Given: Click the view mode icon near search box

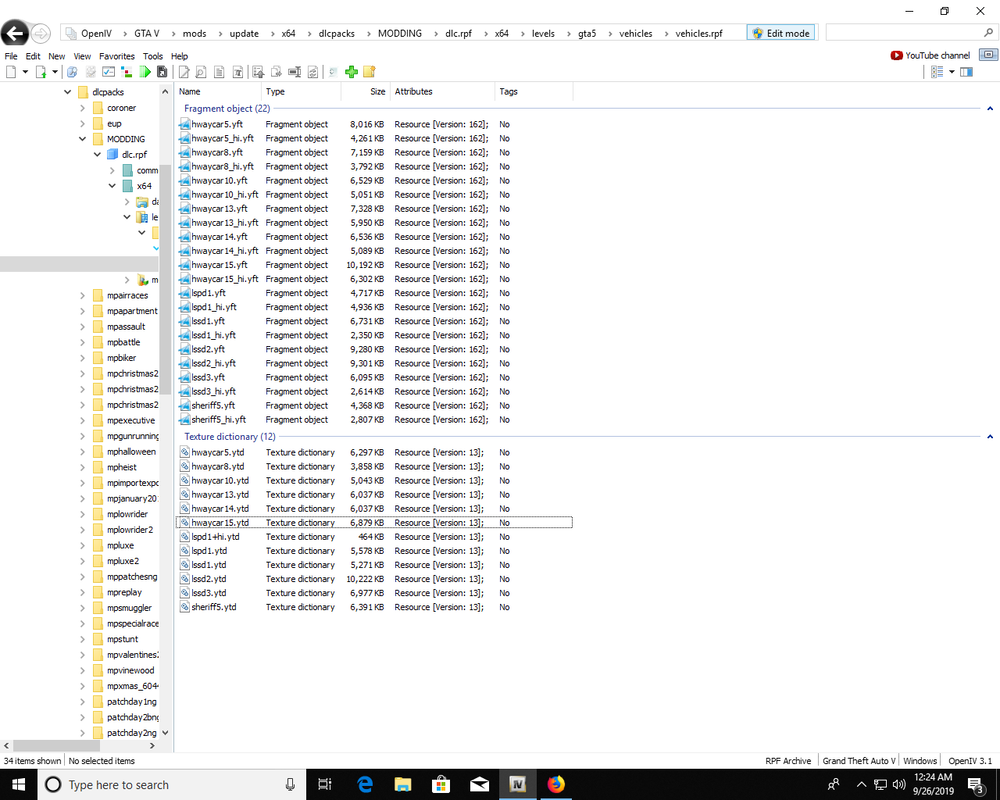Looking at the screenshot, I should point(936,71).
